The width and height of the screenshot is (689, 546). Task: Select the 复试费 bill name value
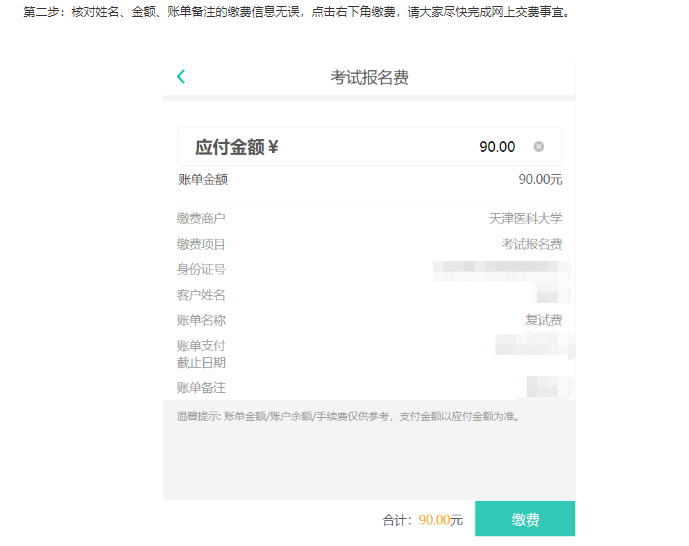pos(544,320)
